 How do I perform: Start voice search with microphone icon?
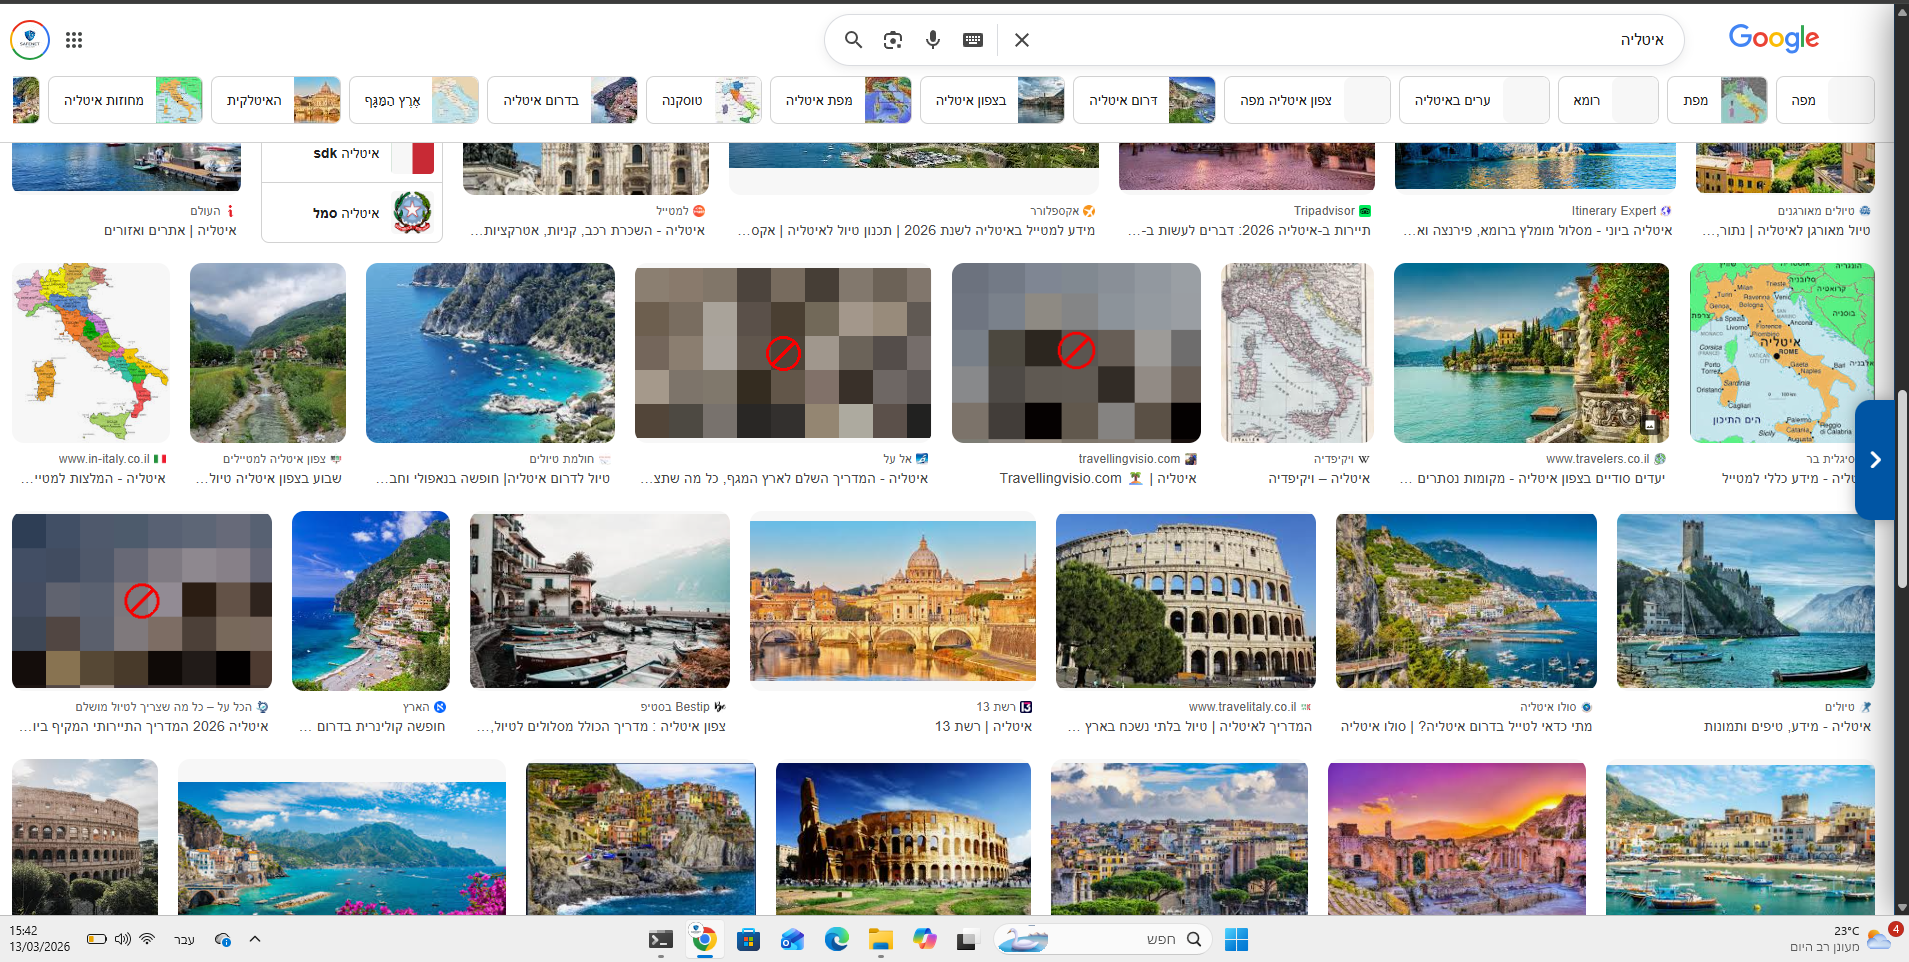point(933,40)
